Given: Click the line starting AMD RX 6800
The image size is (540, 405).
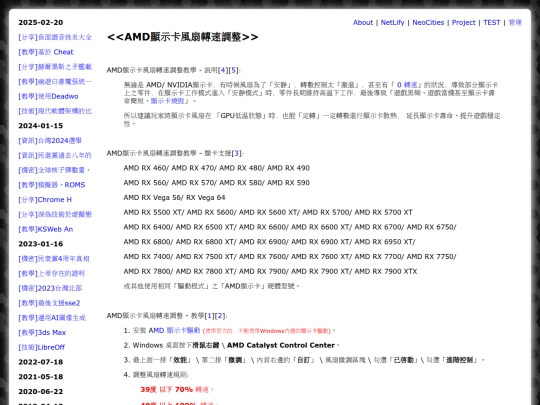Looking at the screenshot, I should click(x=270, y=242).
